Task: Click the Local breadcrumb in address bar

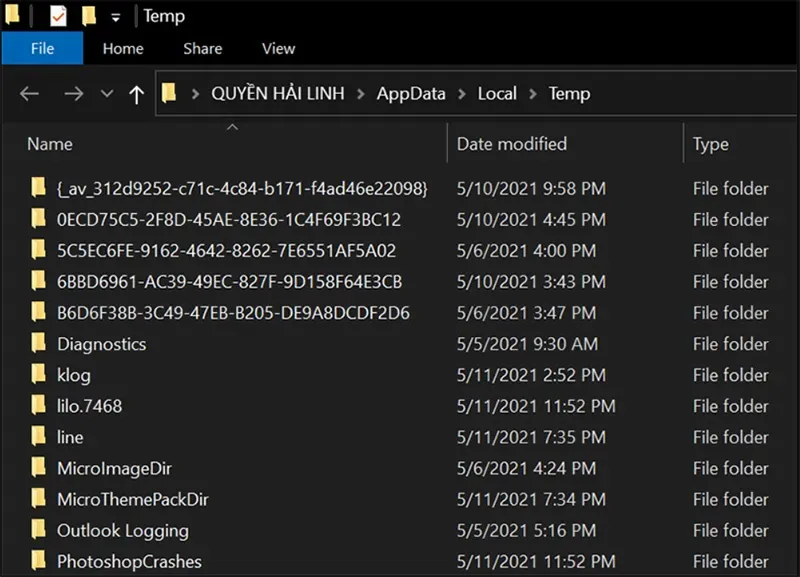Action: coord(497,93)
